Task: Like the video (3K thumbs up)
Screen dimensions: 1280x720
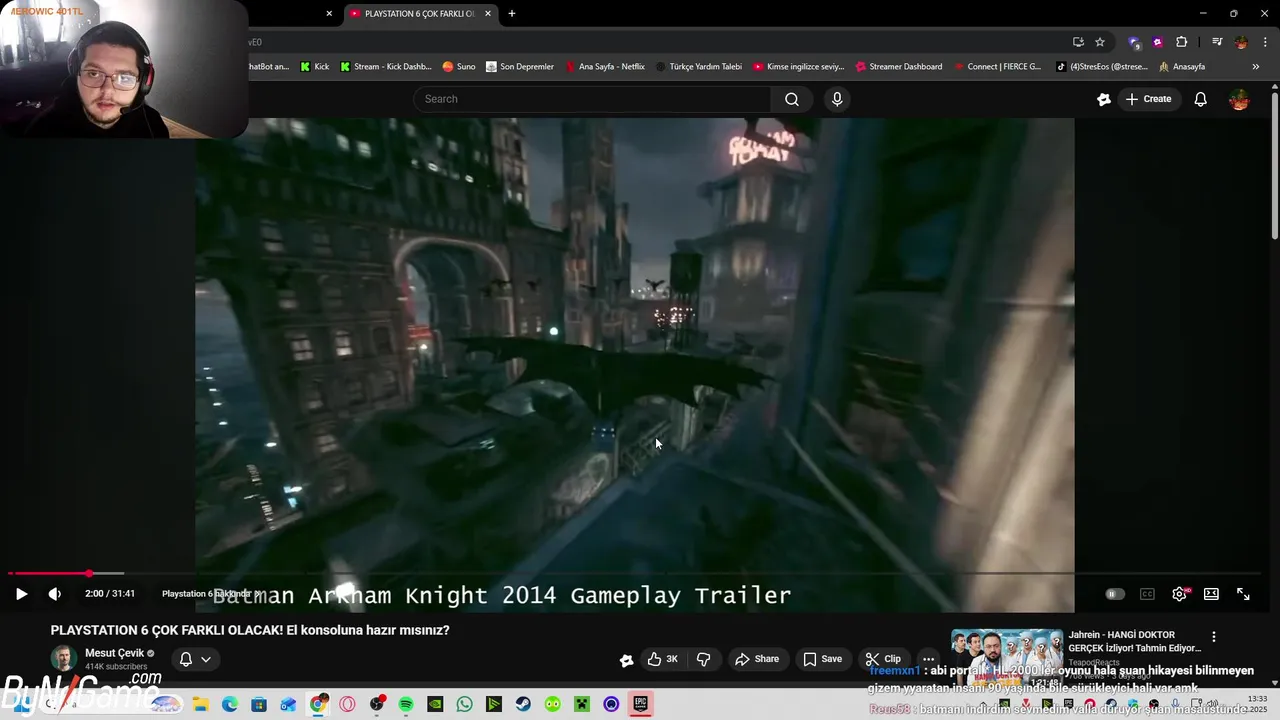Action: (x=663, y=659)
